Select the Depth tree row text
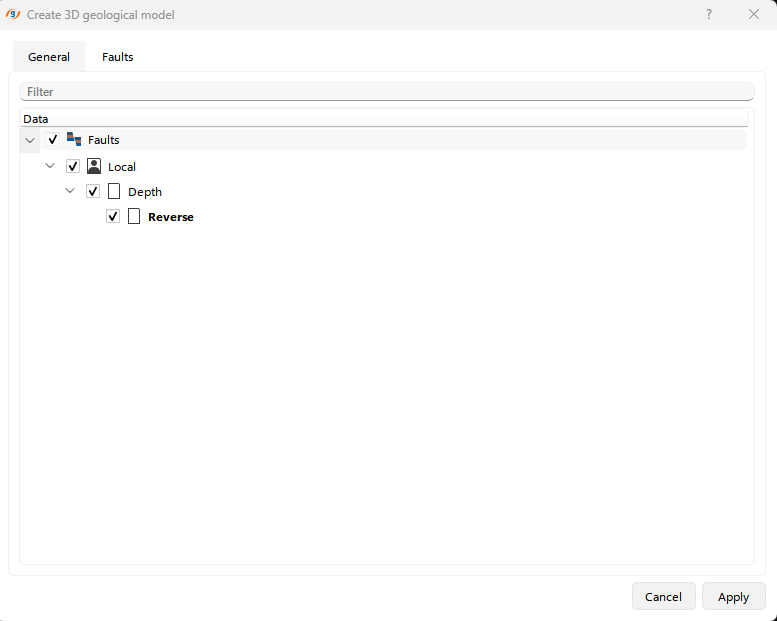 click(145, 192)
